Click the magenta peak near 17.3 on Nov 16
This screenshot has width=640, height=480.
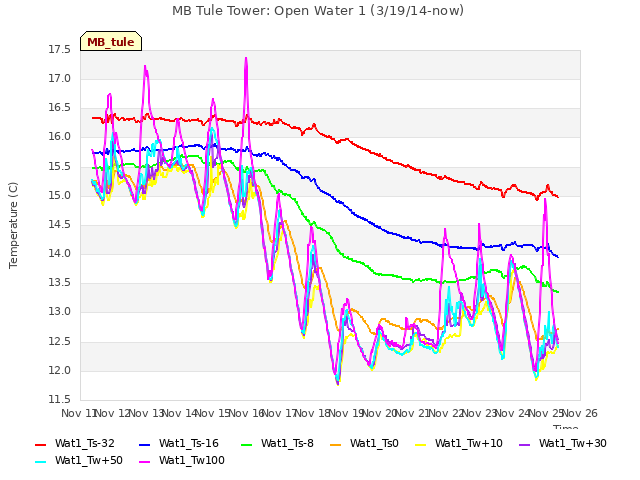pos(246,60)
